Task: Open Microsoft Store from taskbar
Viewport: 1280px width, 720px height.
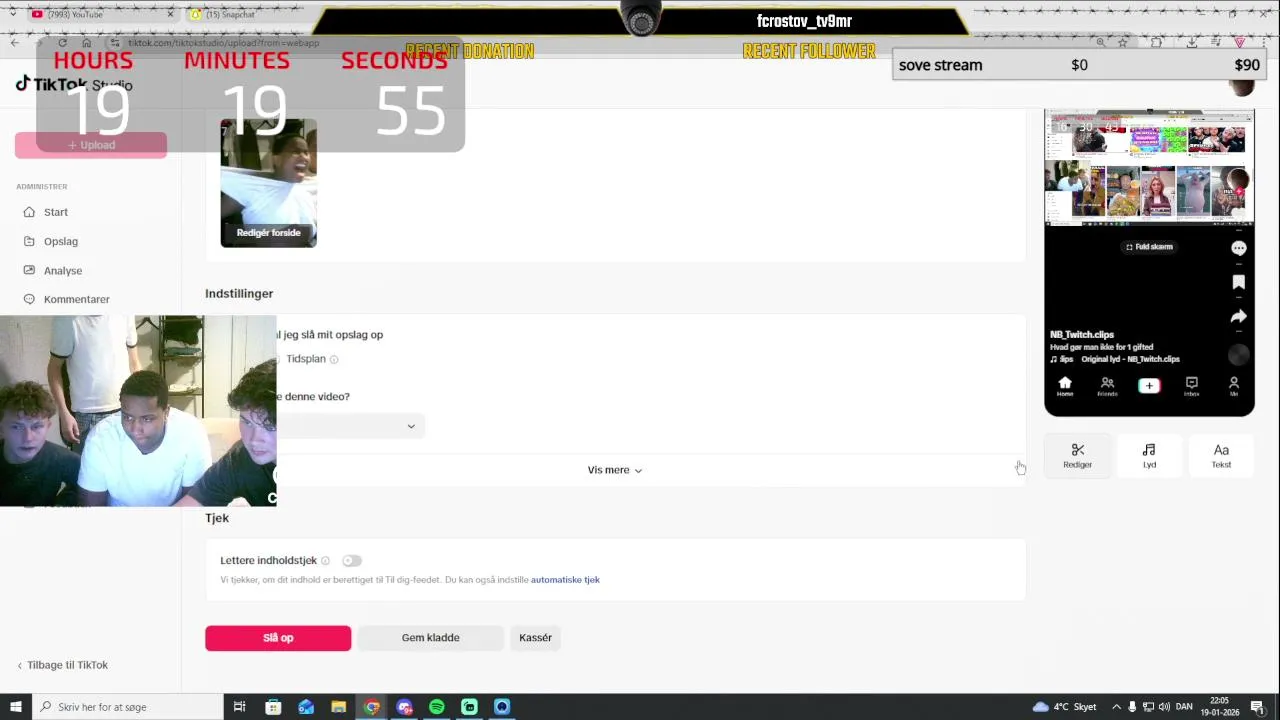Action: [x=273, y=707]
